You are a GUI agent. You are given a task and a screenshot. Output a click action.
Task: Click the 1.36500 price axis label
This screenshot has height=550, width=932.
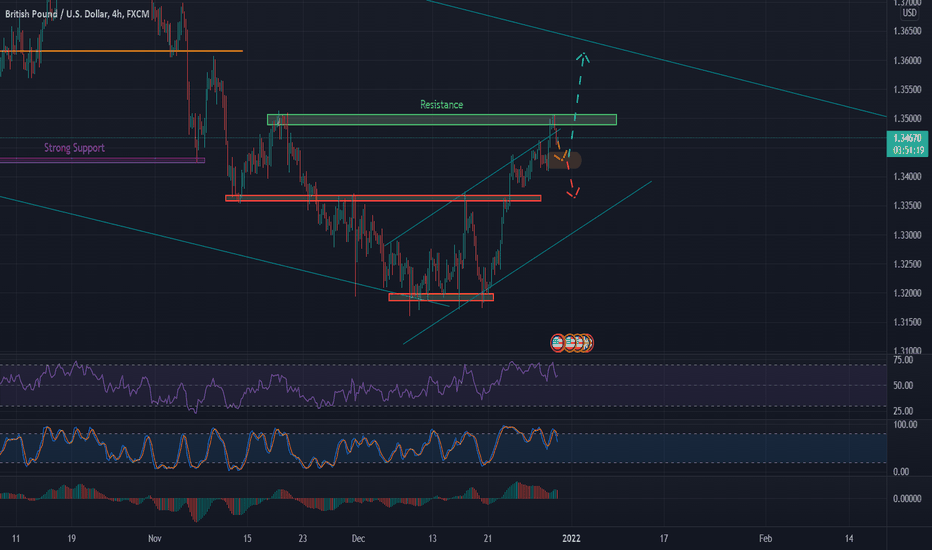(x=907, y=31)
